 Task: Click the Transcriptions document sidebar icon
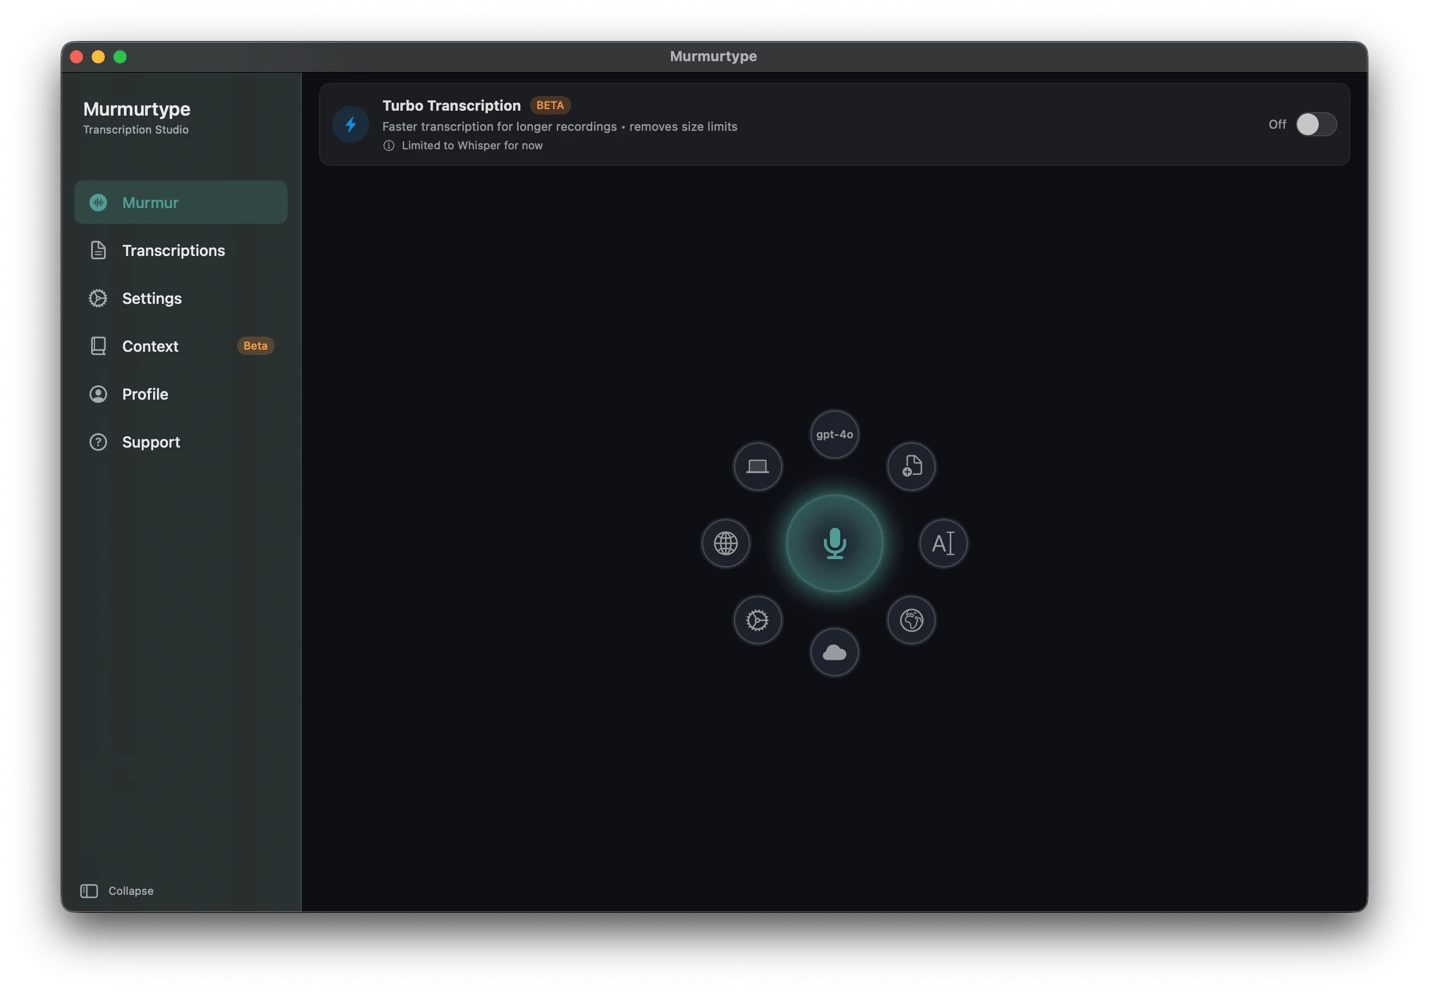click(x=98, y=250)
